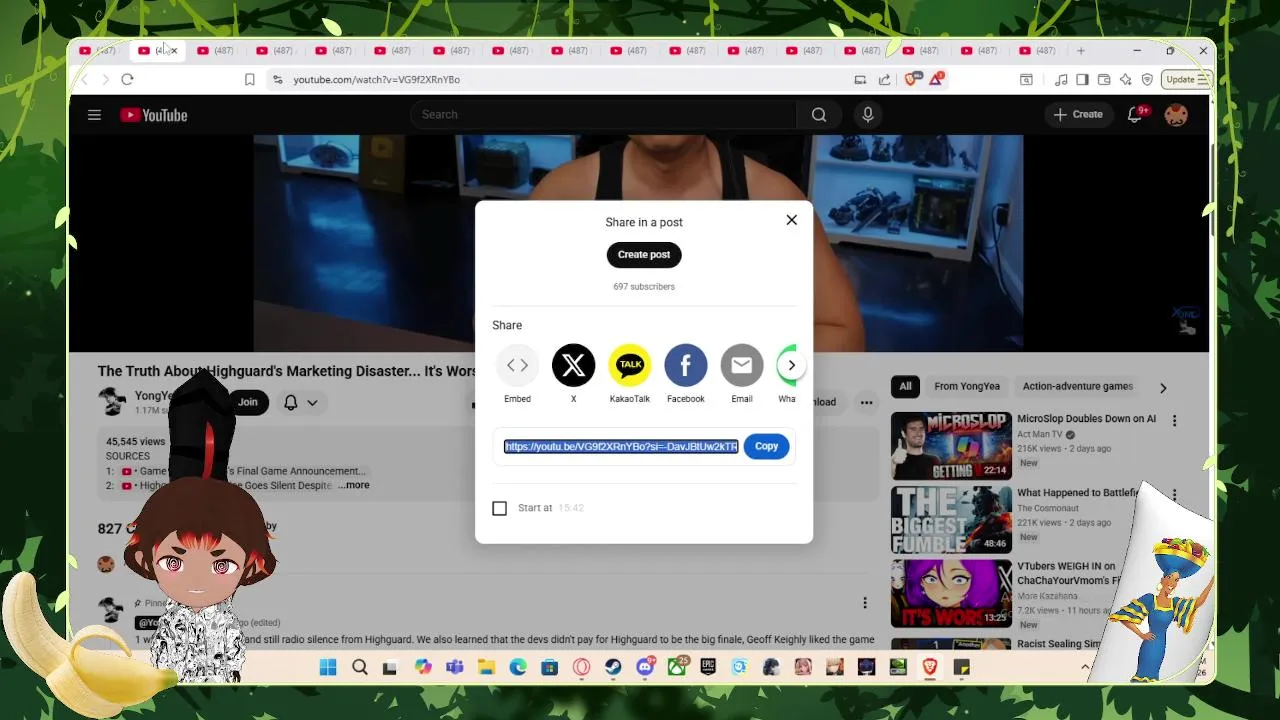Enable the Start at checkbox
The width and height of the screenshot is (1280, 720).
500,508
